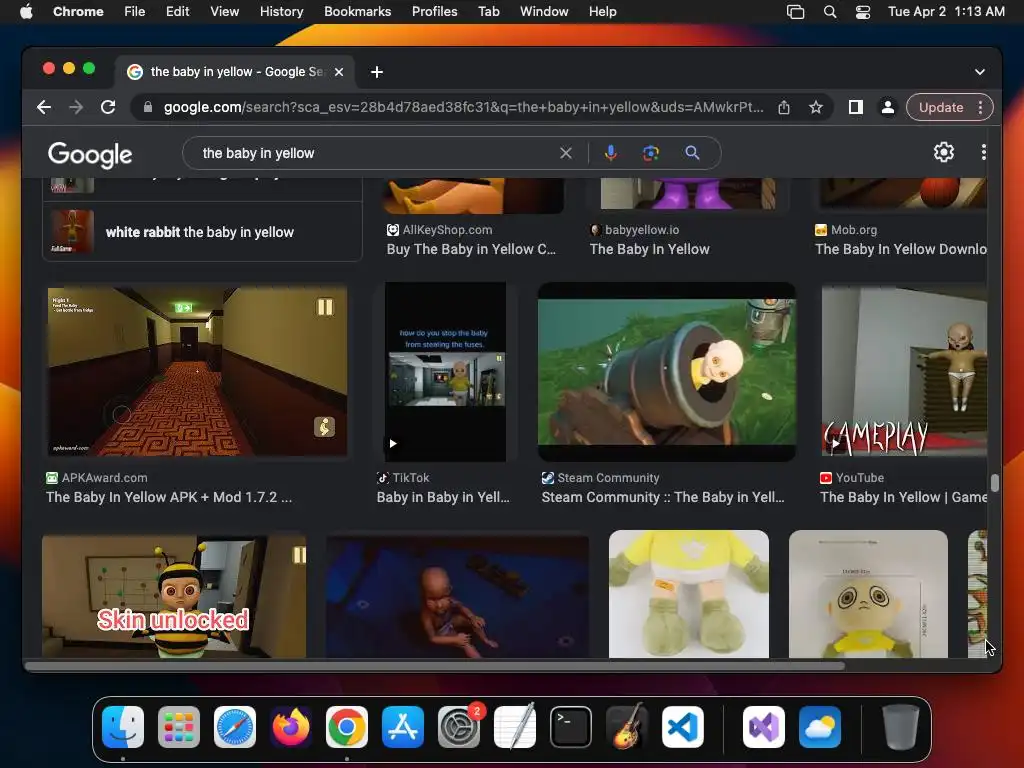Open TextEdit from the Dock
The width and height of the screenshot is (1024, 768).
[x=515, y=727]
